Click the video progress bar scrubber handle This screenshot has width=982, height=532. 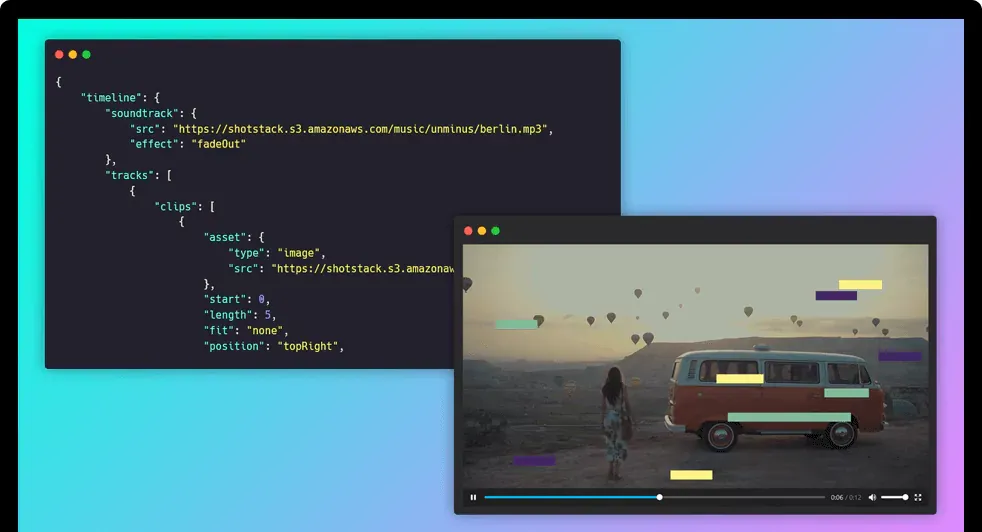click(659, 497)
